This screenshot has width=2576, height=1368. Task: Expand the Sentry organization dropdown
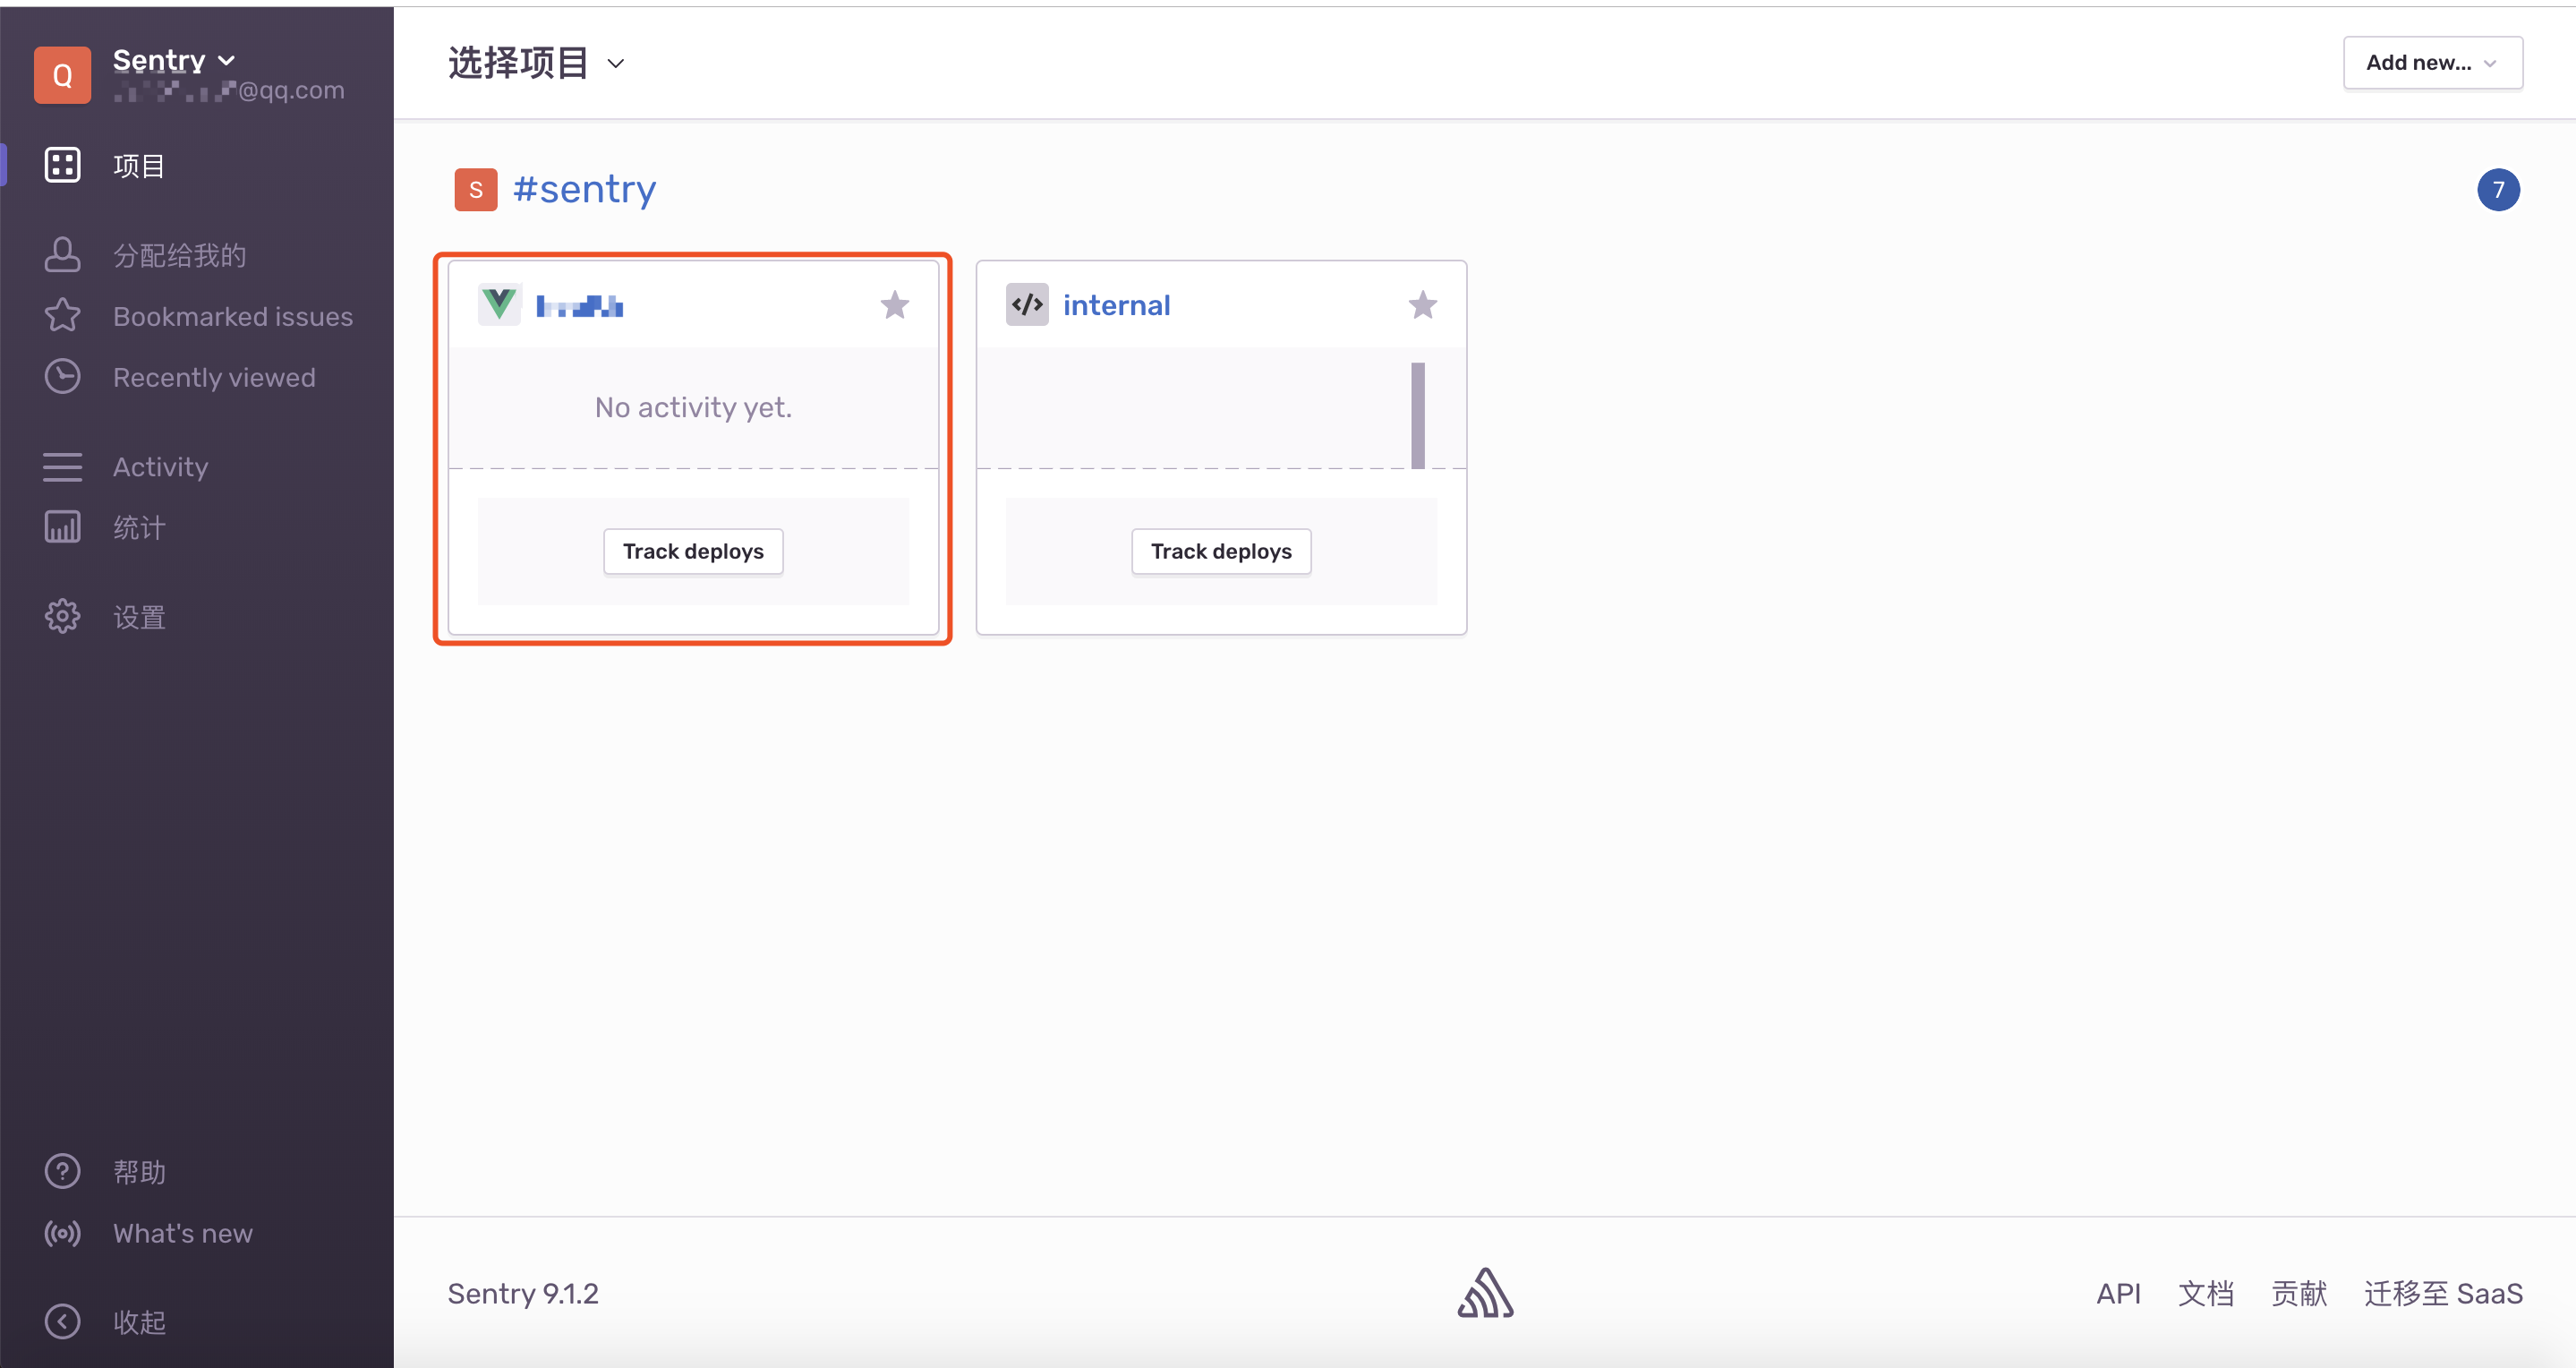click(174, 60)
